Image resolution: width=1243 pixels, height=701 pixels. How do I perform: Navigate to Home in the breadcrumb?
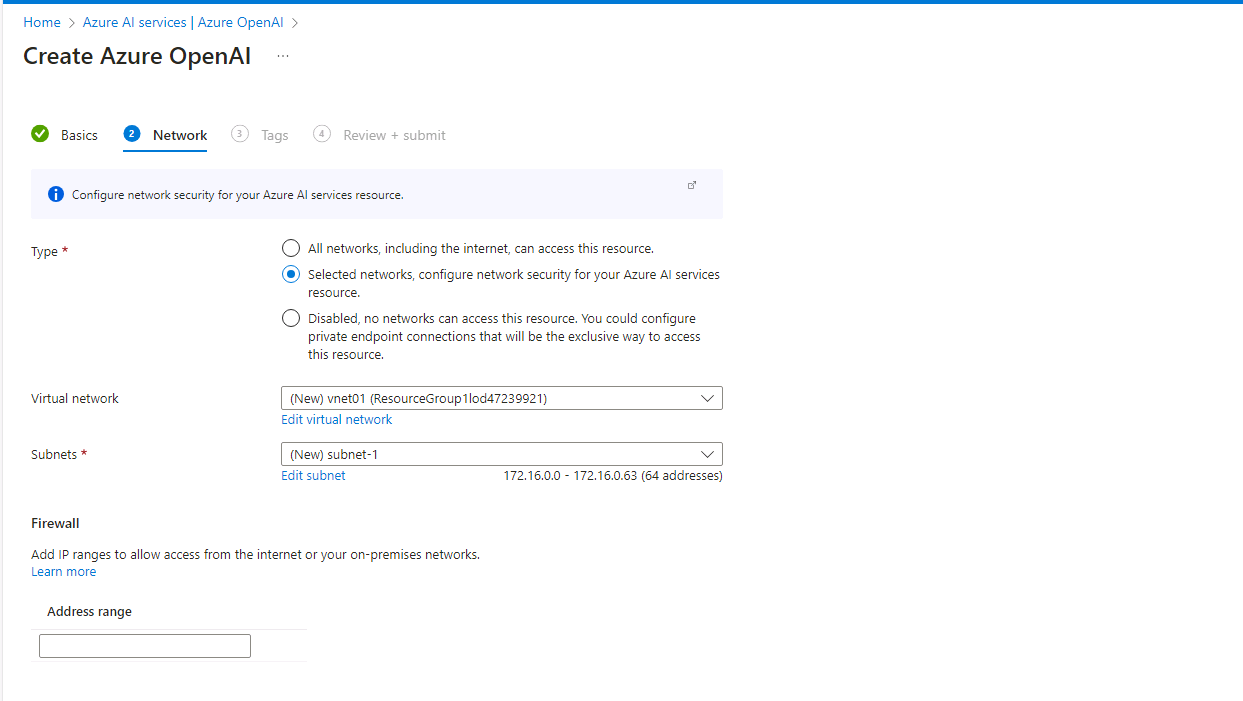(42, 22)
